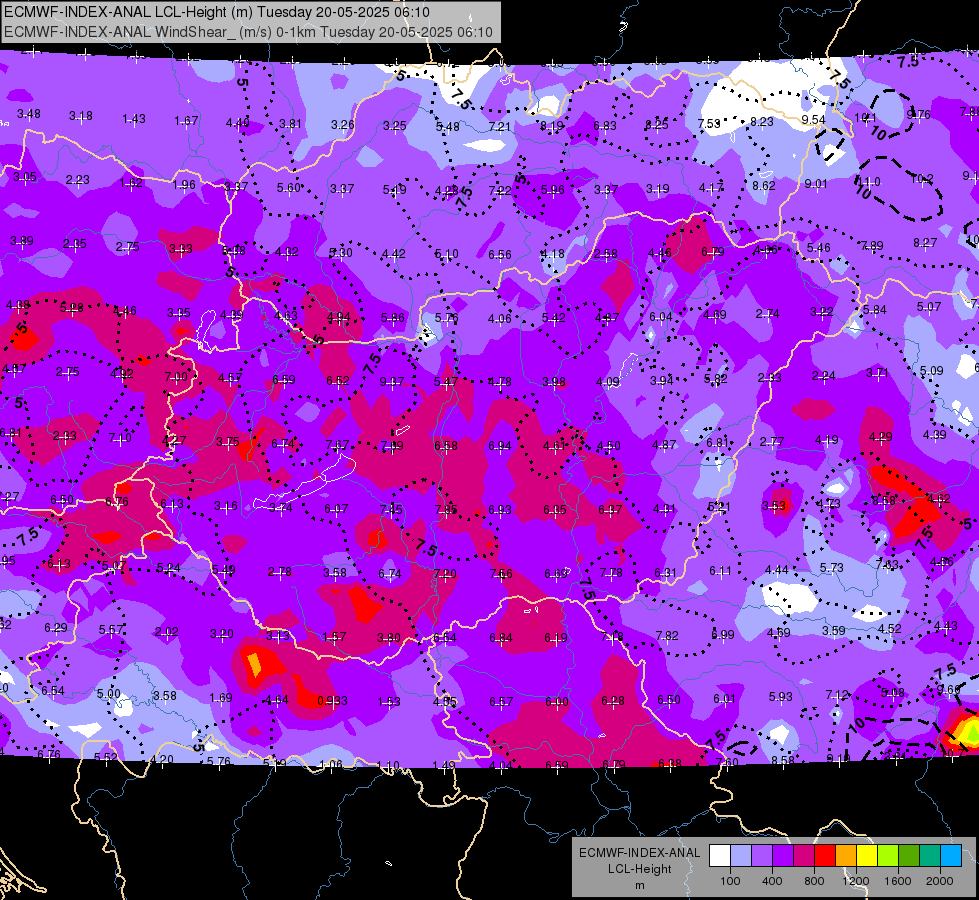The image size is (979, 900).
Task: Click the LCL-Height text in the legend
Action: [x=639, y=869]
